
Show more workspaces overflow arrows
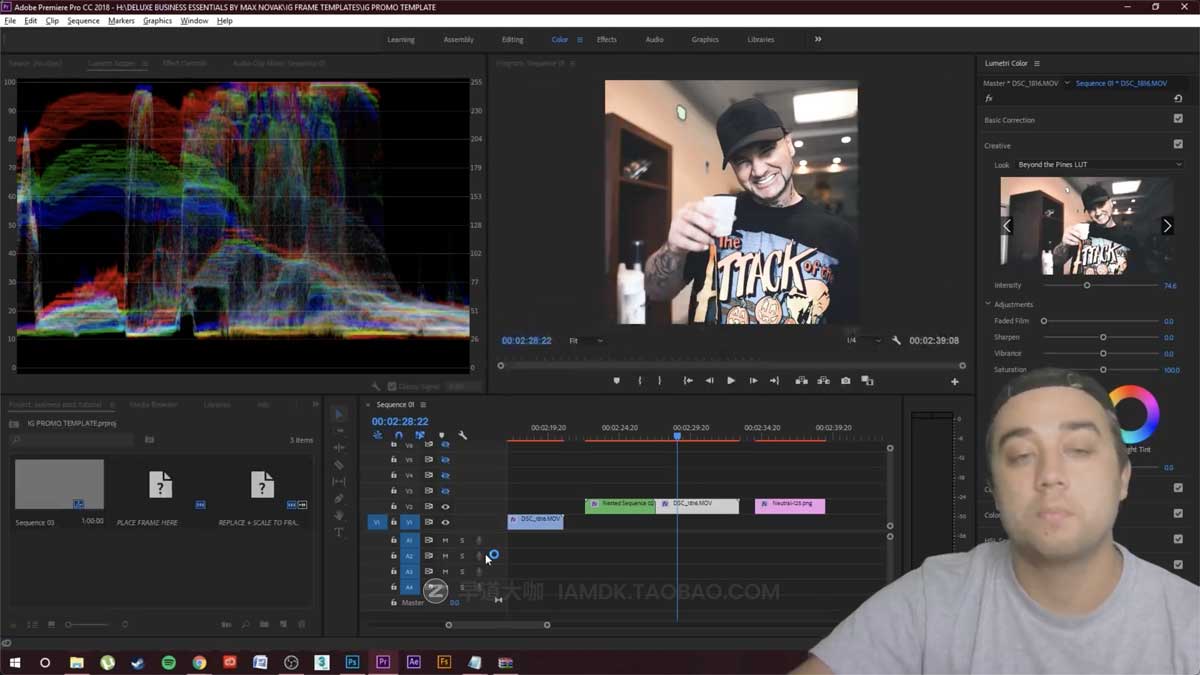[818, 39]
